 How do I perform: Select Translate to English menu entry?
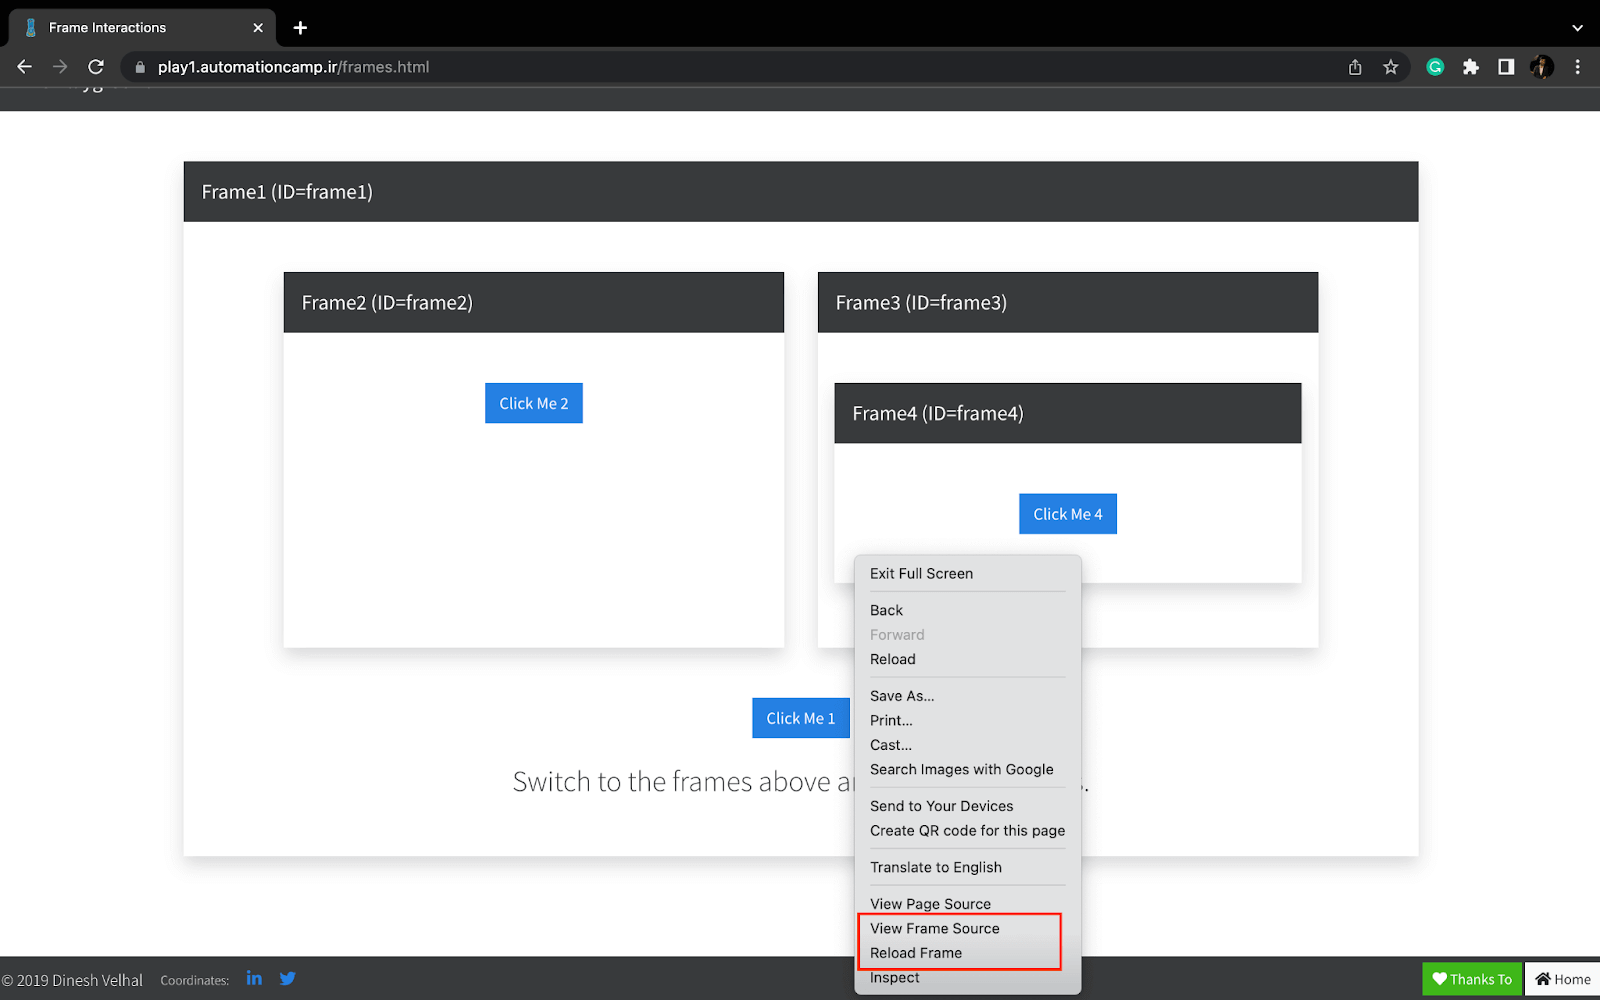[x=935, y=867]
